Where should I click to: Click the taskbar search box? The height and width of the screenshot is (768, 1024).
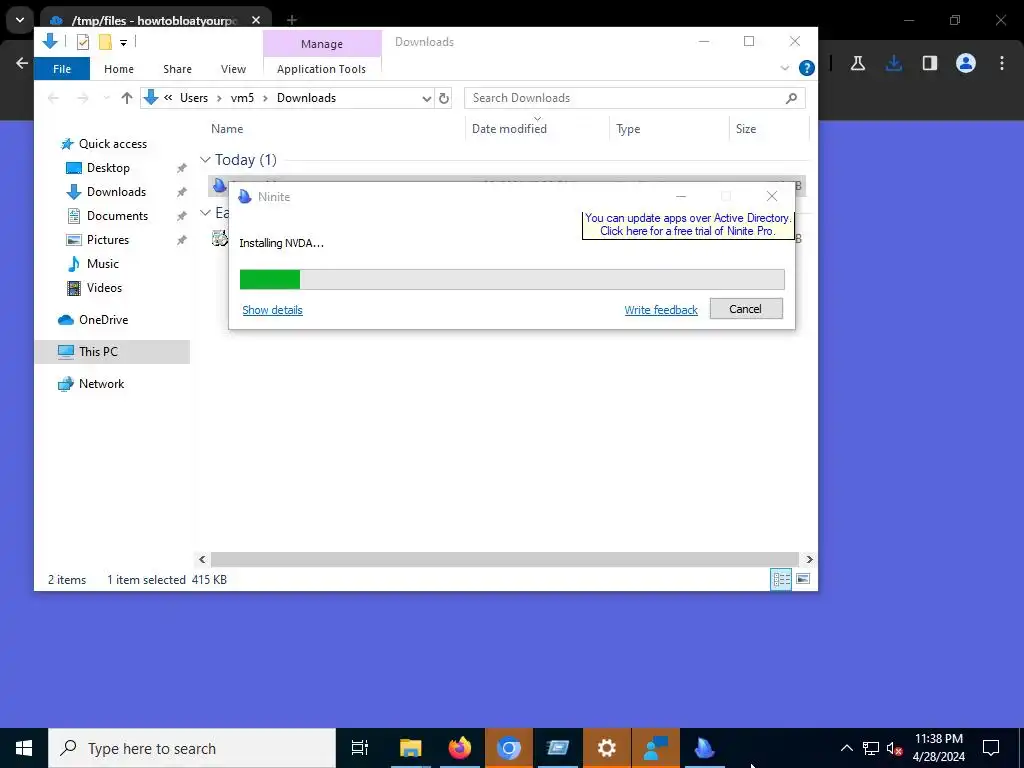pos(192,748)
